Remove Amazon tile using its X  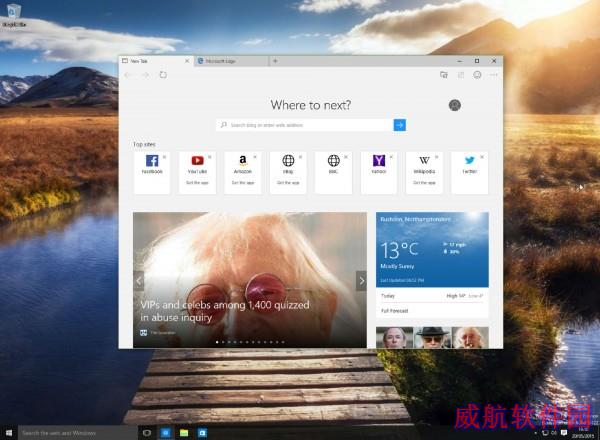coord(255,157)
